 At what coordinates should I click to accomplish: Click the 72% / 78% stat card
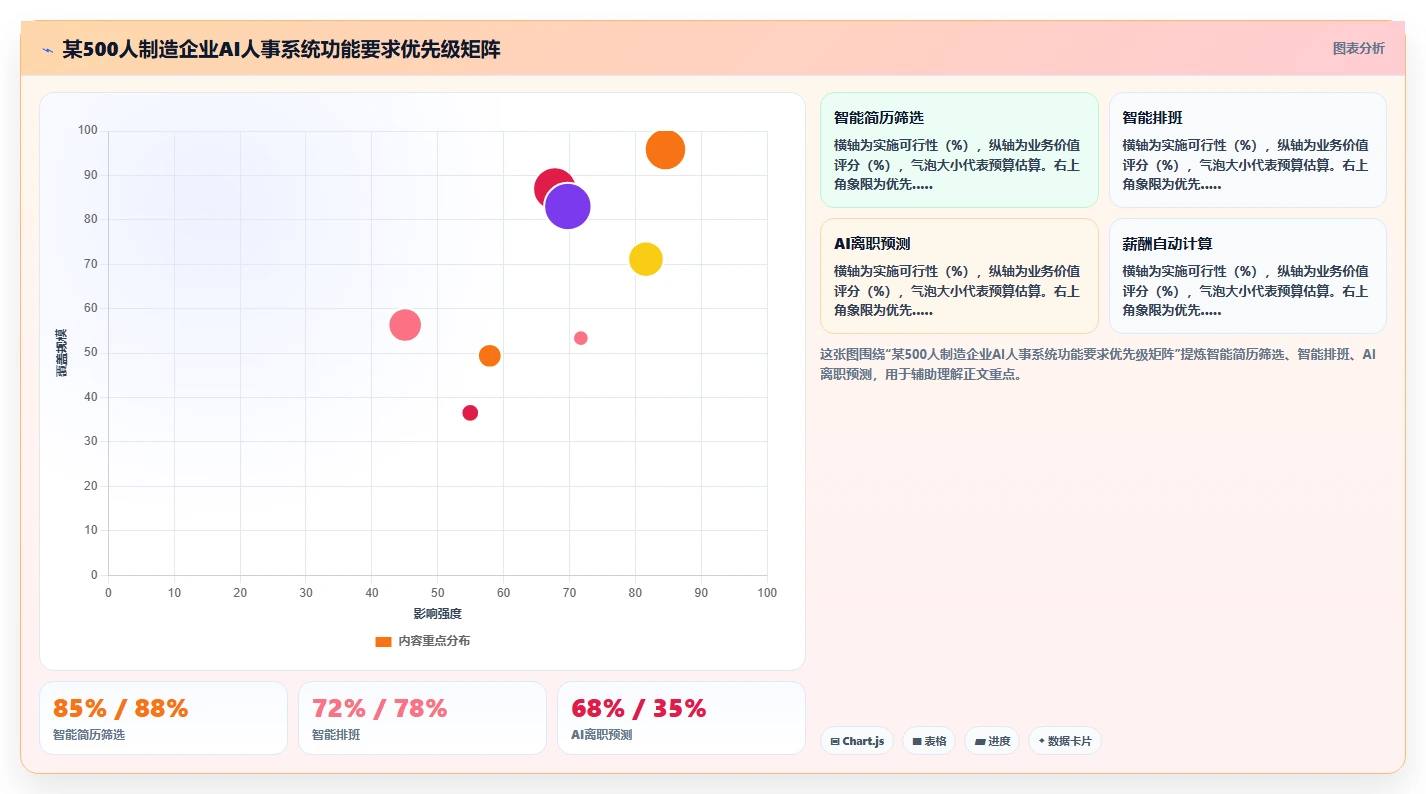tap(422, 718)
